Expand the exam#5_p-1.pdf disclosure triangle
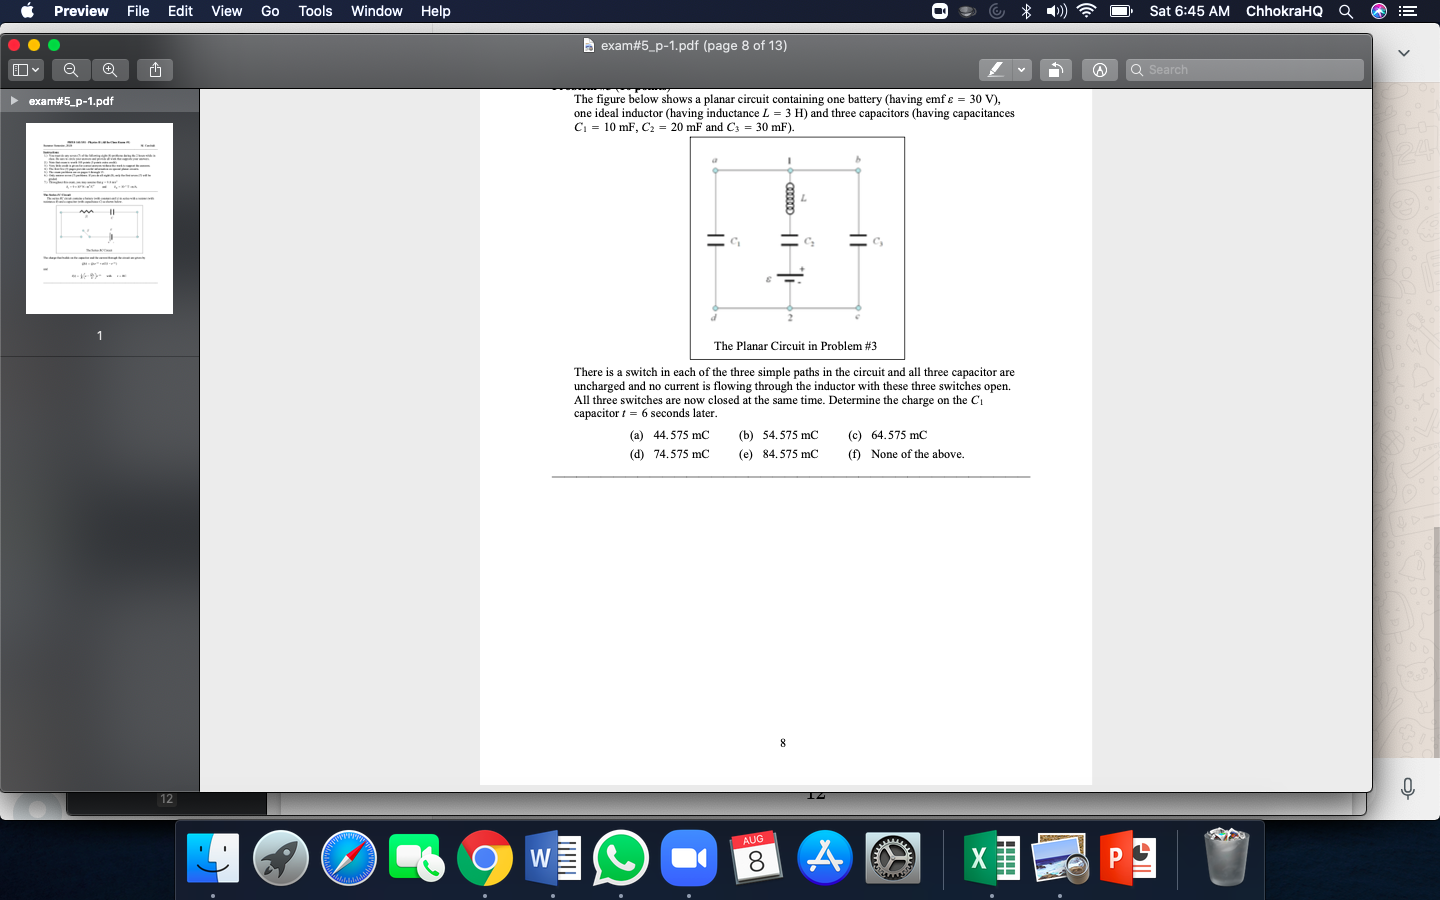Viewport: 1440px width, 900px height. pyautogui.click(x=14, y=100)
